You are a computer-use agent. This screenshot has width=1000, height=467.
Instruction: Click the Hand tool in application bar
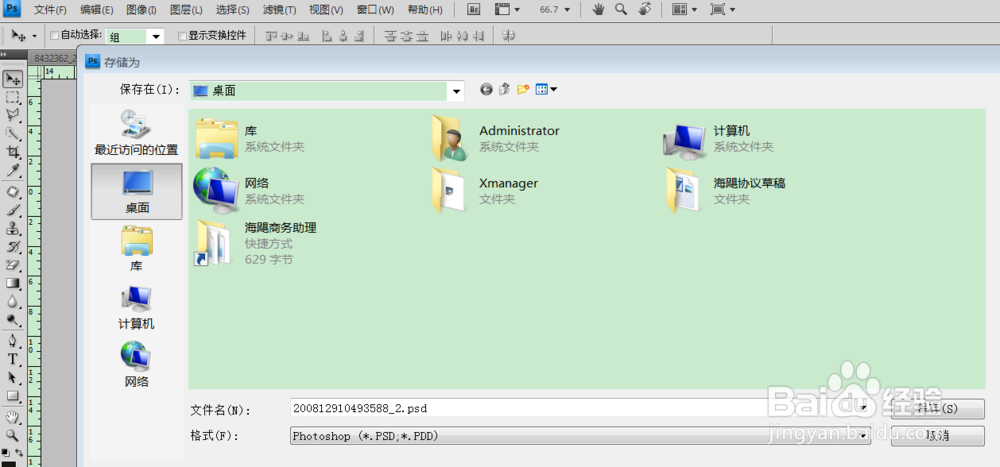pos(598,9)
